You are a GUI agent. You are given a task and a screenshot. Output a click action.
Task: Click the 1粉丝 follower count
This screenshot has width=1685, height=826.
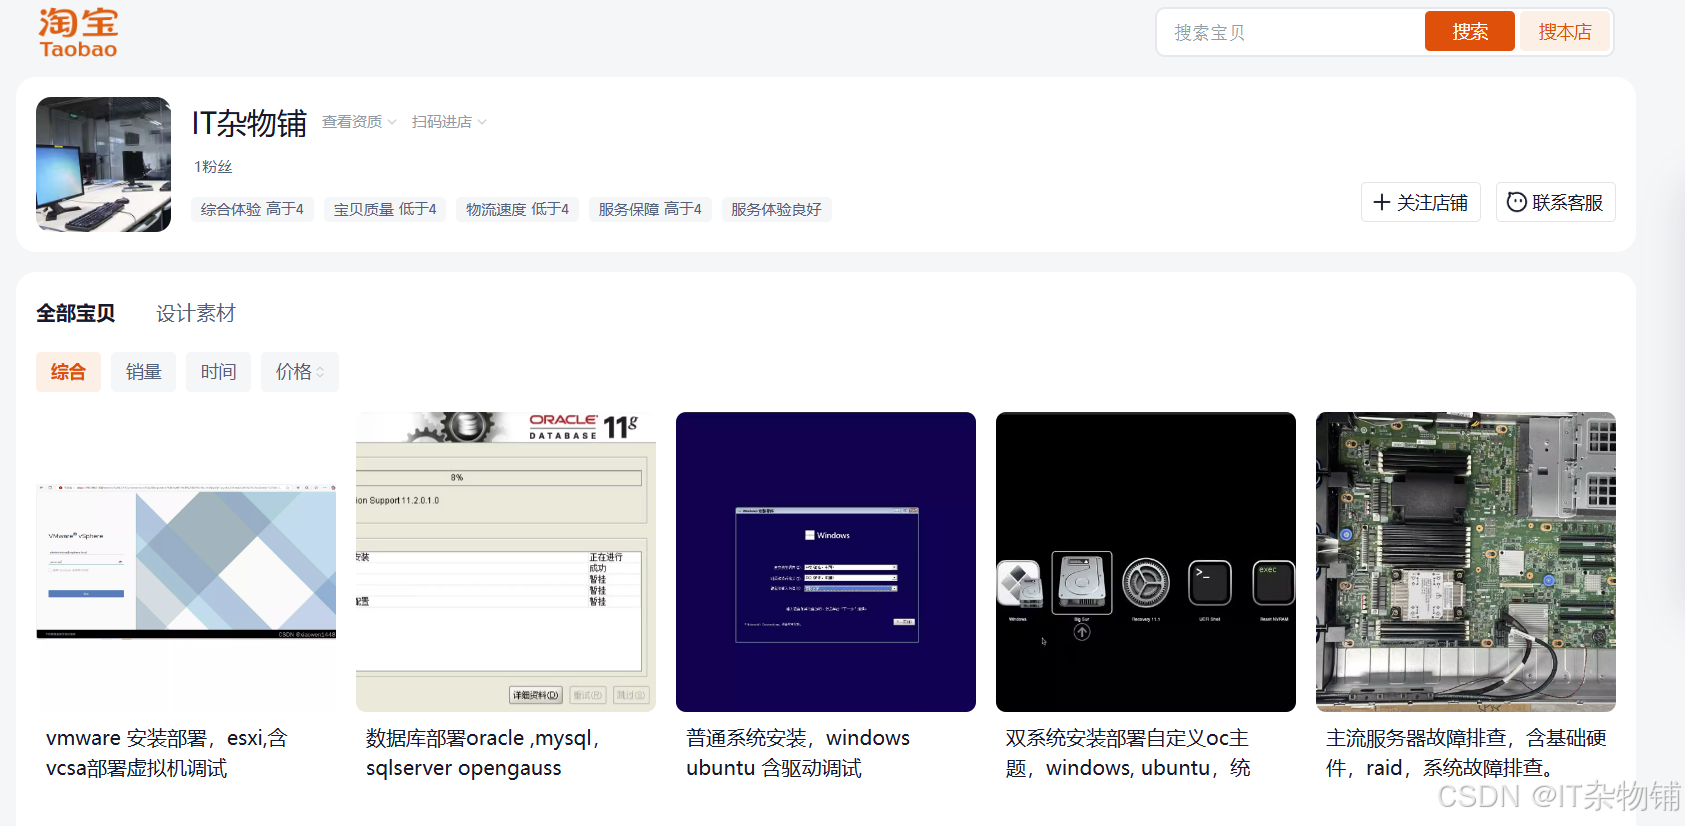point(213,167)
